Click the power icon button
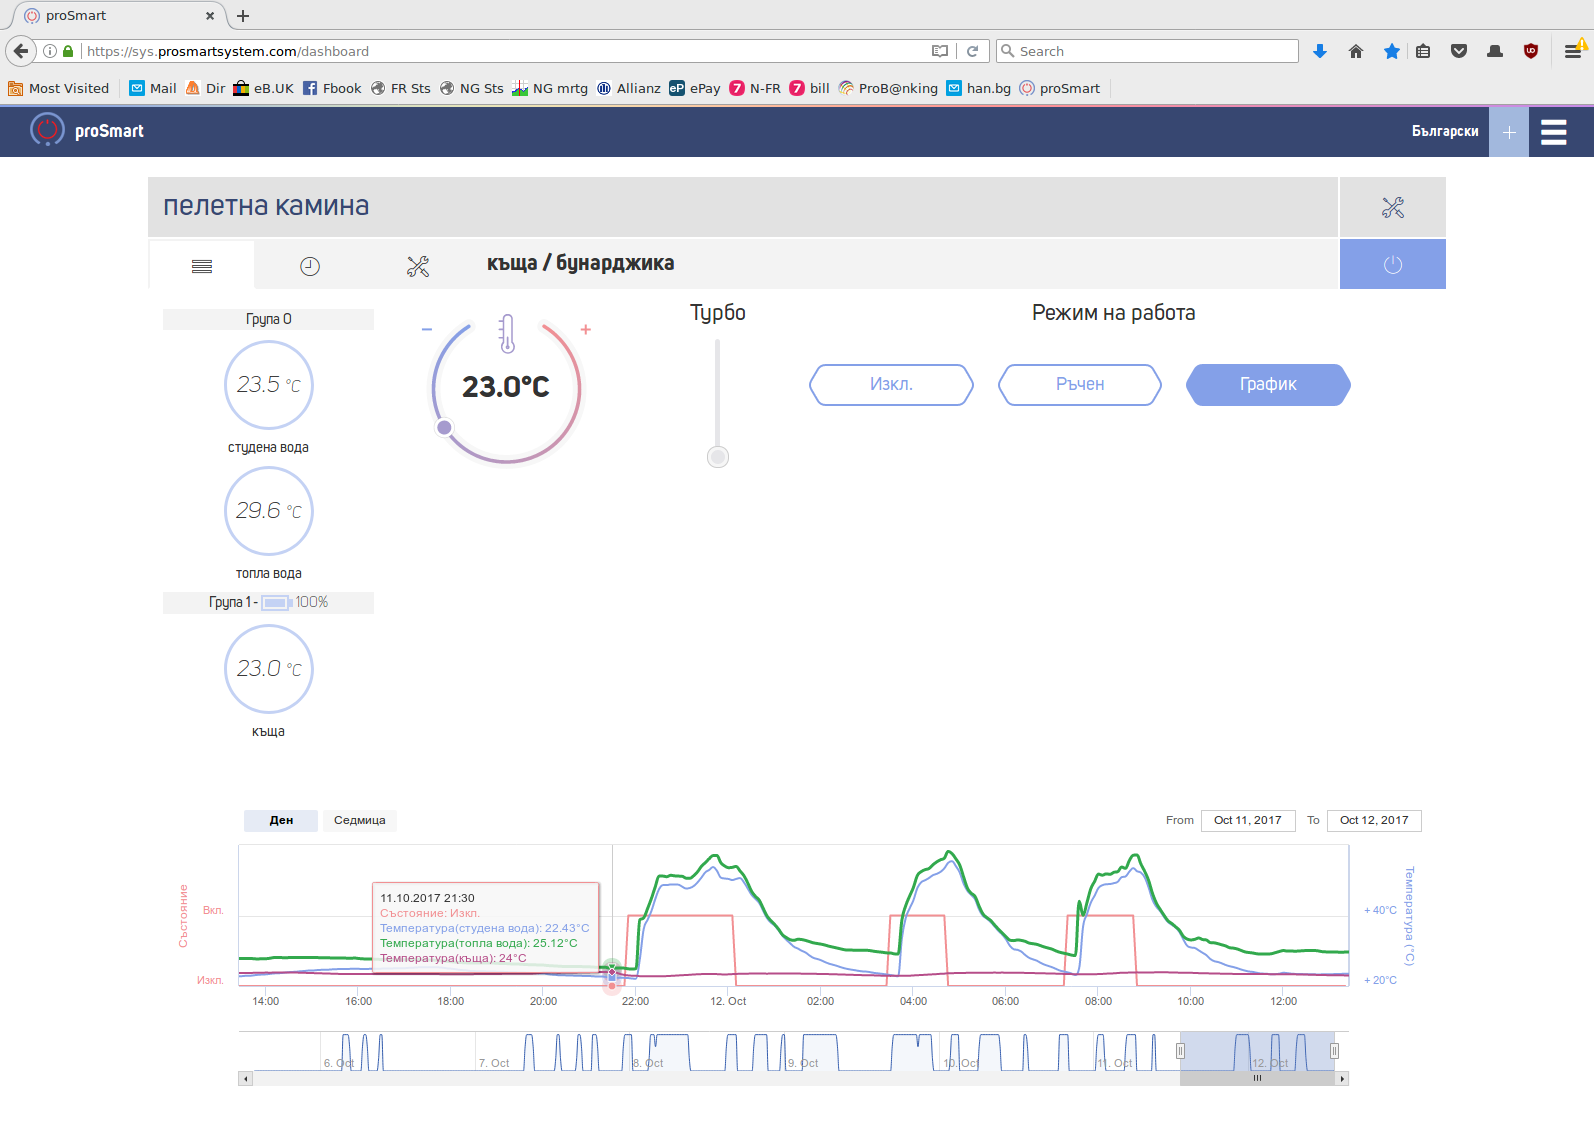Viewport: 1594px width, 1143px height. click(1392, 265)
